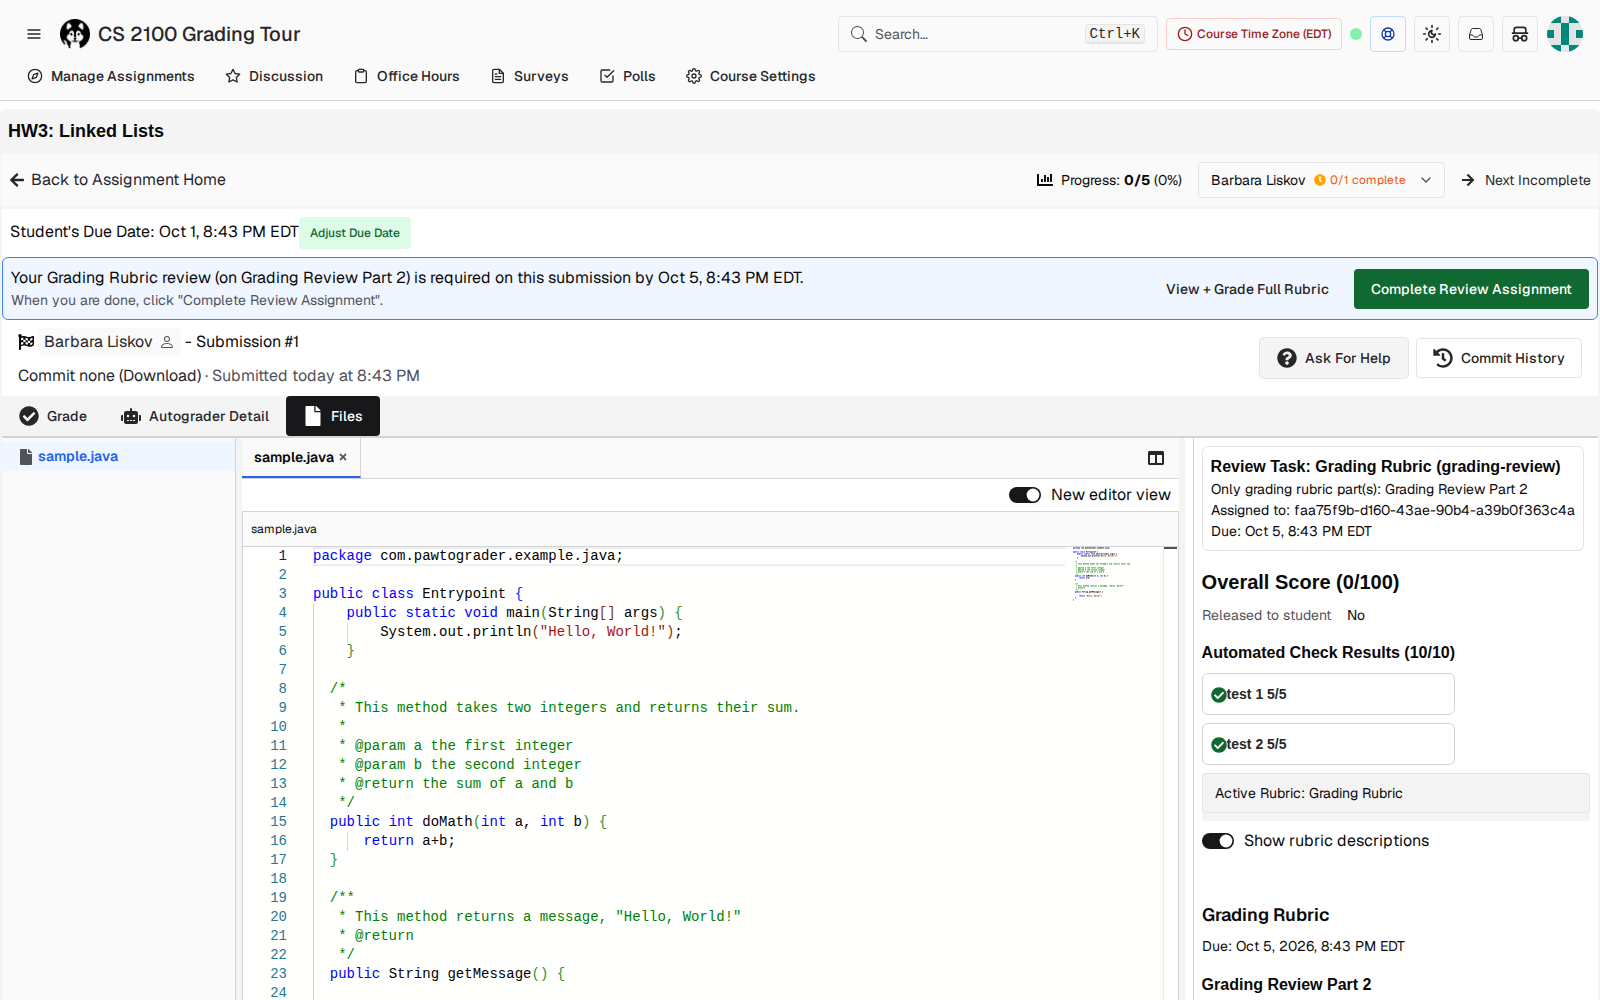The image size is (1600, 1000).
Task: Click the green check on test 2
Action: pyautogui.click(x=1218, y=745)
